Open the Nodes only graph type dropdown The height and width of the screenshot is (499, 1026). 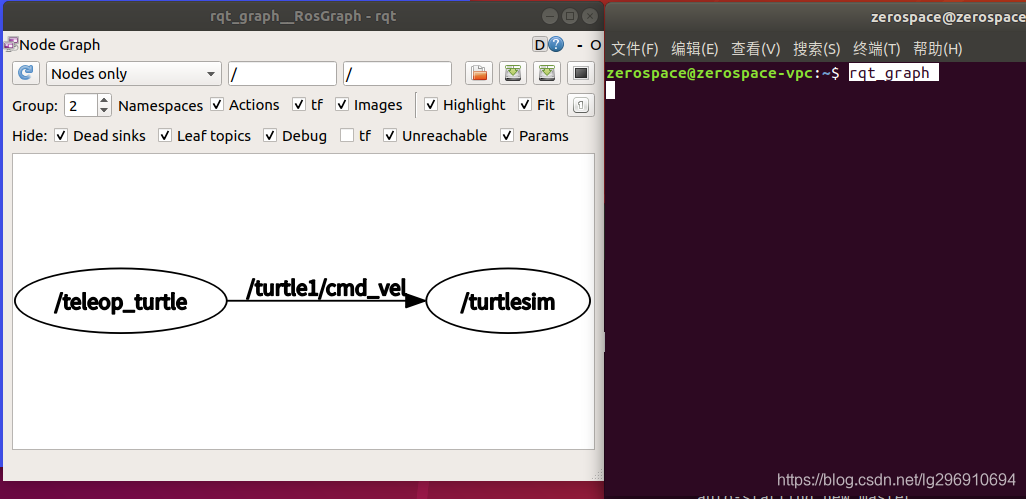pyautogui.click(x=133, y=74)
